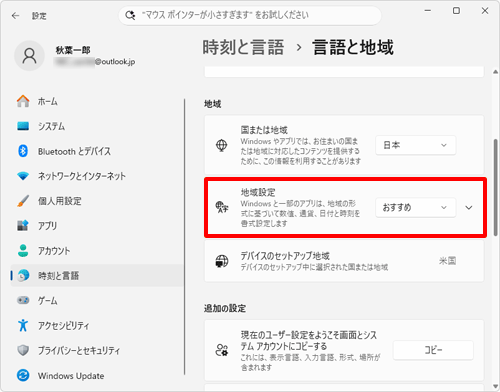The width and height of the screenshot is (500, 392).
Task: Click the ネットワーク wifi icon
Action: tap(23, 176)
